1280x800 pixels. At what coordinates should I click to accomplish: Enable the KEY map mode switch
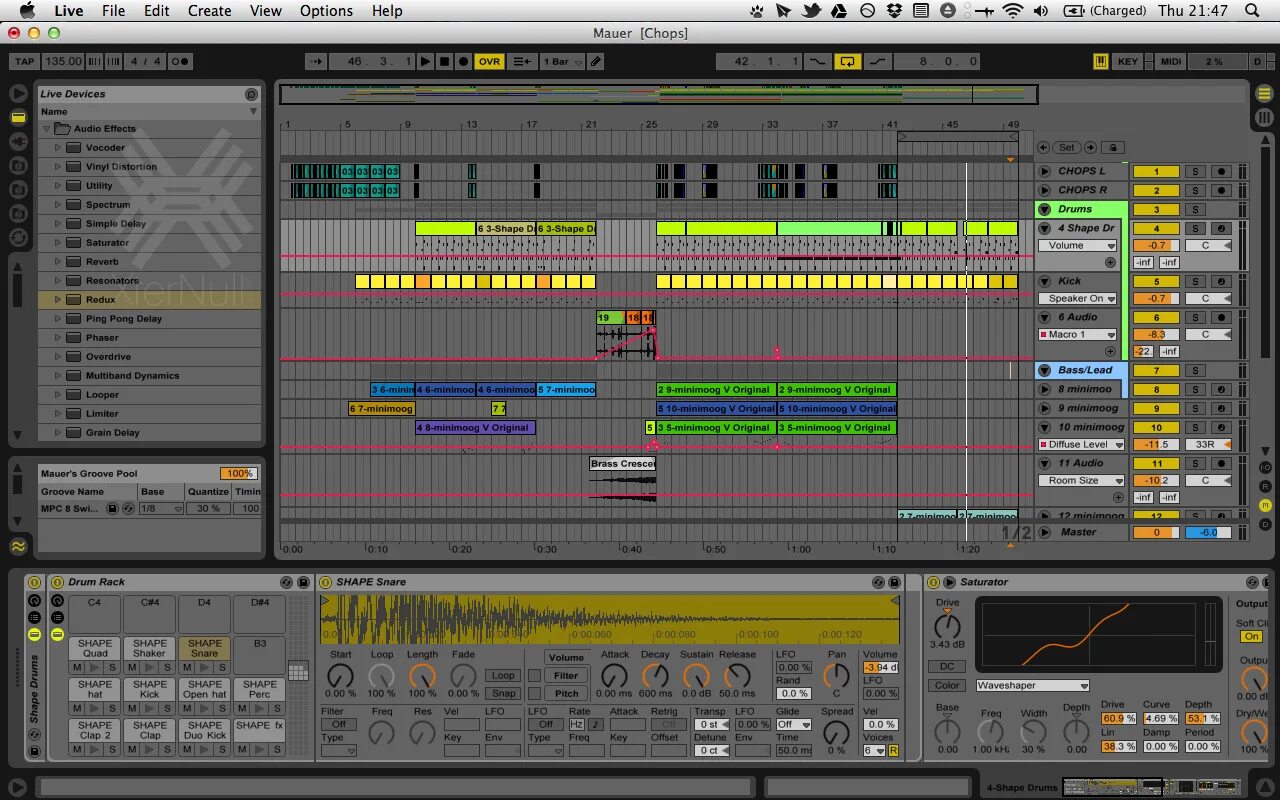(1128, 61)
